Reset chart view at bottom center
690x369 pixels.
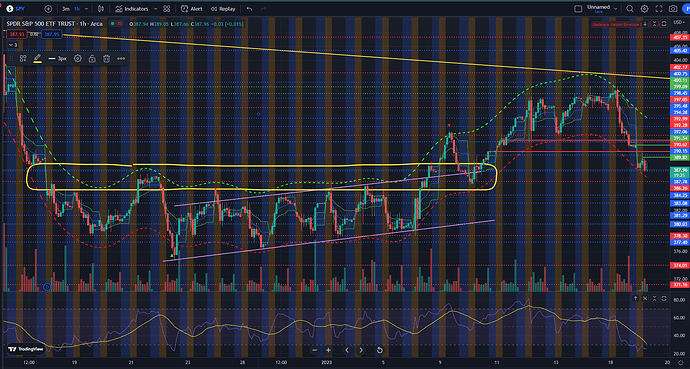point(379,350)
